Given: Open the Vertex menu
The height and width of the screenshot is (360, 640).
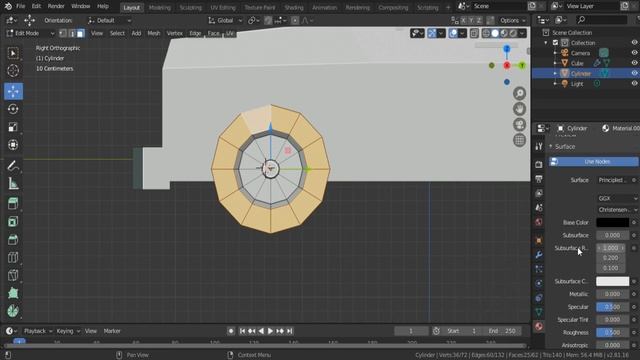Looking at the screenshot, I should (175, 33).
